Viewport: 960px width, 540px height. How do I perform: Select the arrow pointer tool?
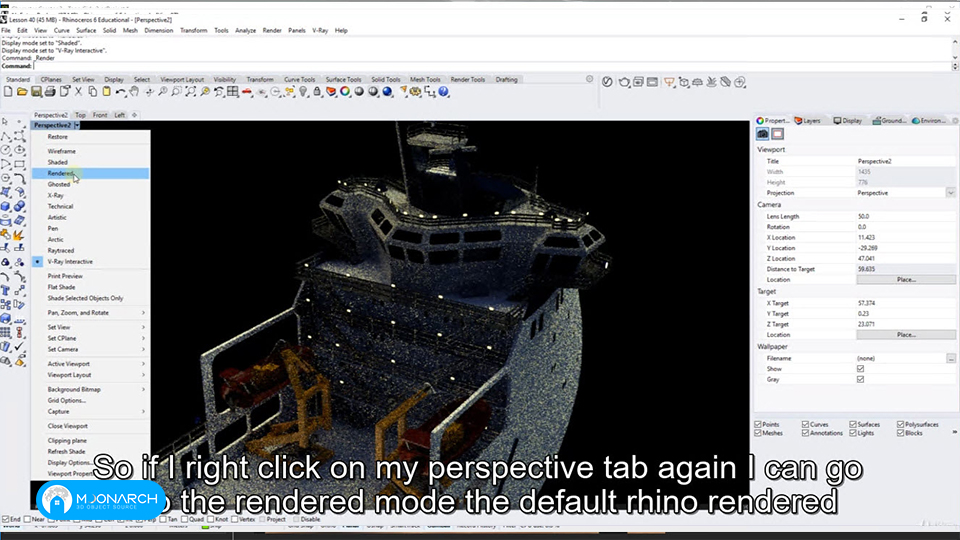(x=6, y=122)
